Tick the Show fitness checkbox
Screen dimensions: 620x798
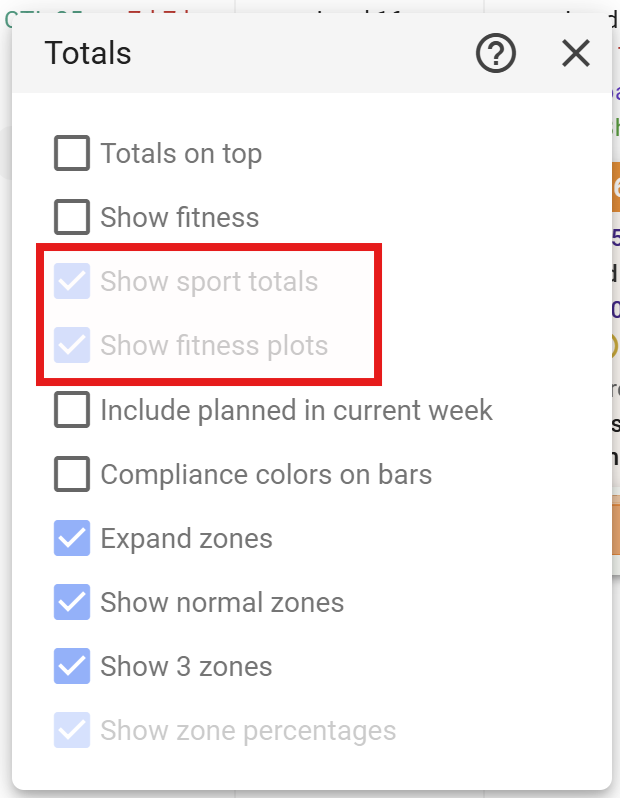click(x=72, y=218)
